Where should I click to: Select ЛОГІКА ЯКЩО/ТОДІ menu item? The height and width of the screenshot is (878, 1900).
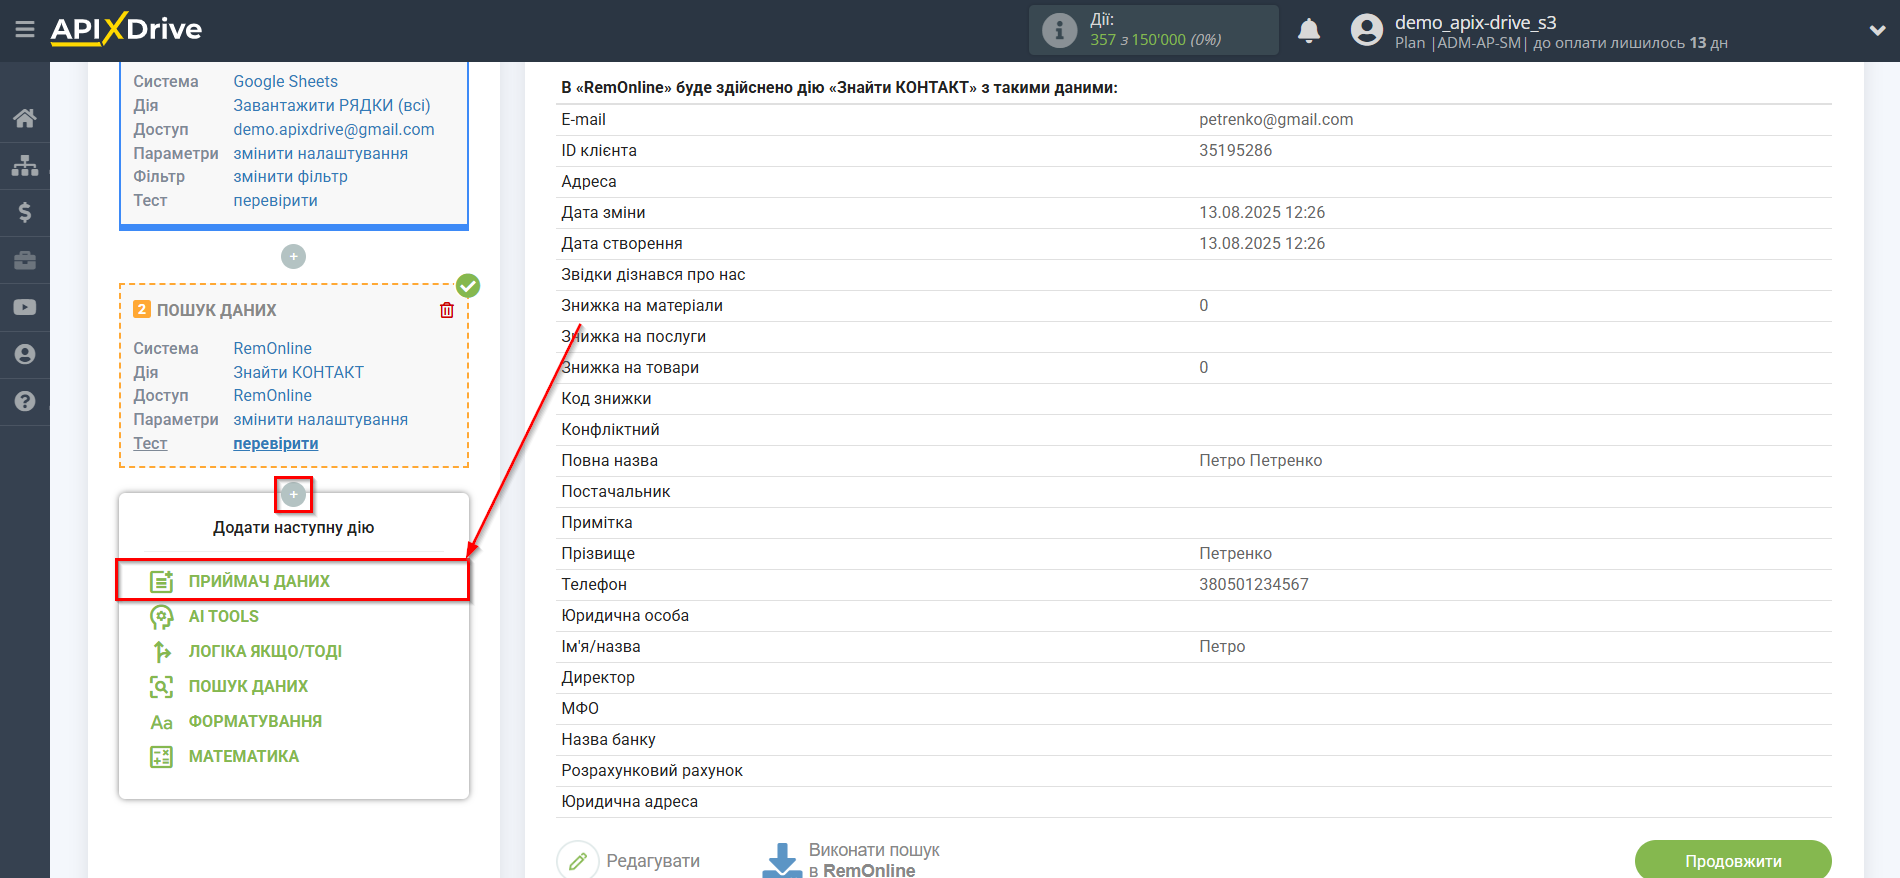click(x=265, y=652)
